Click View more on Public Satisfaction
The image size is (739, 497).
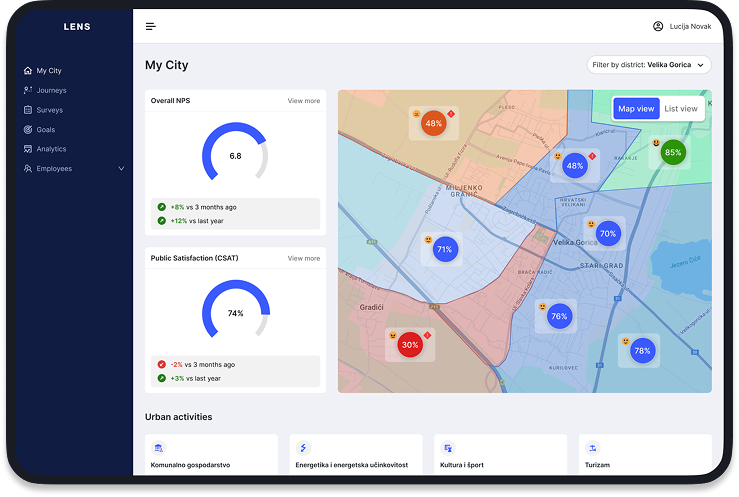304,258
